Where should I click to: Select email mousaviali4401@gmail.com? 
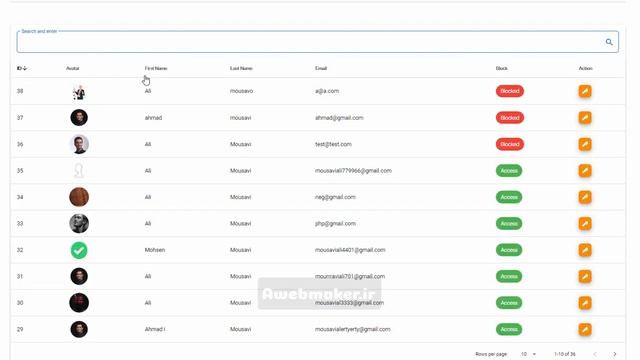point(350,250)
